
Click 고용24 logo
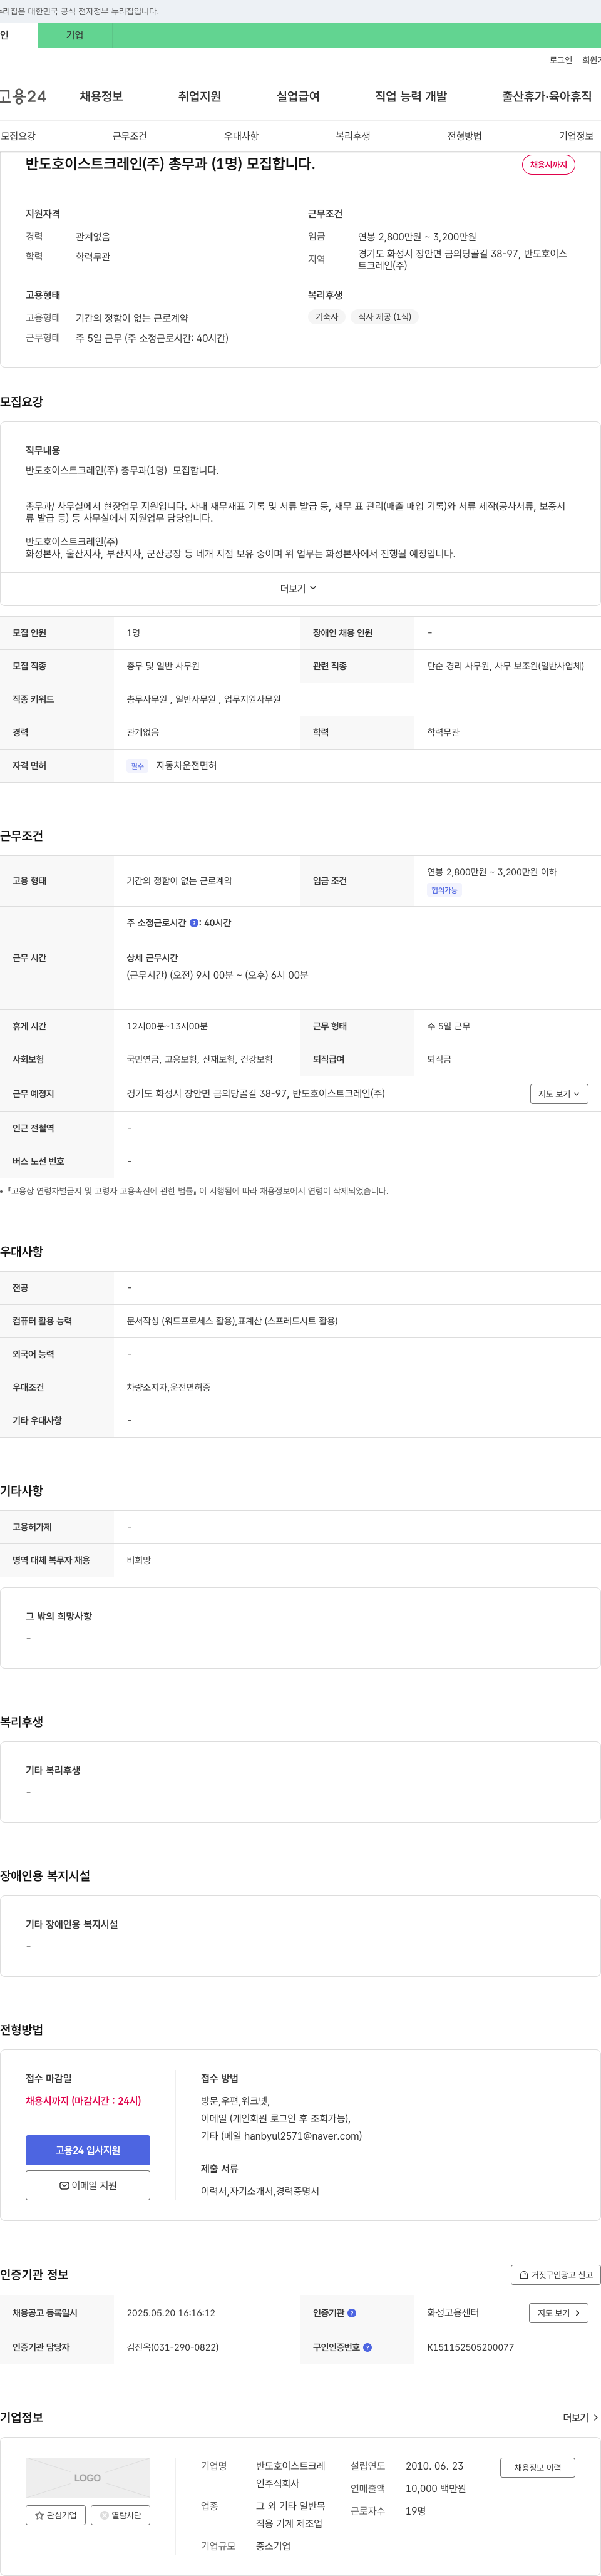[x=23, y=97]
